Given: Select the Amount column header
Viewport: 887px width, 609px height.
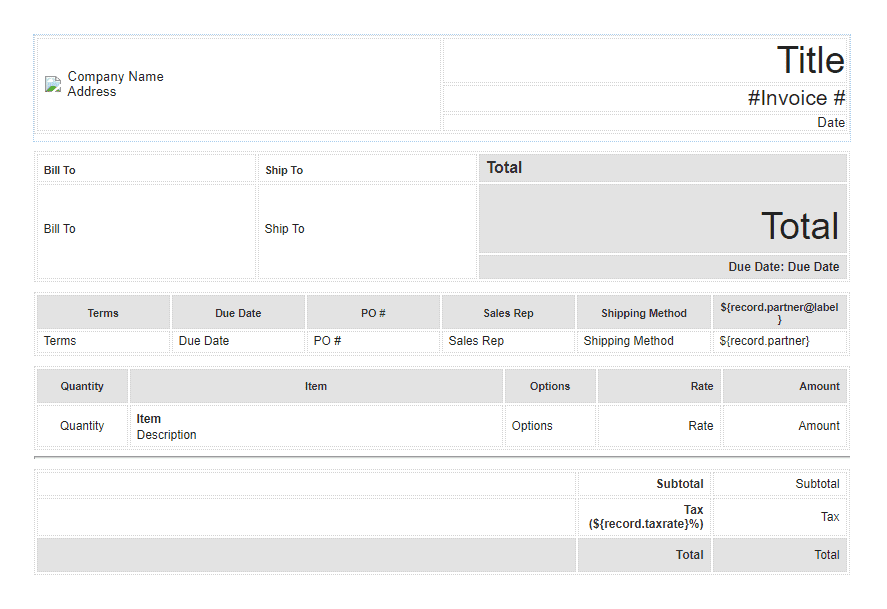Looking at the screenshot, I should [785, 386].
